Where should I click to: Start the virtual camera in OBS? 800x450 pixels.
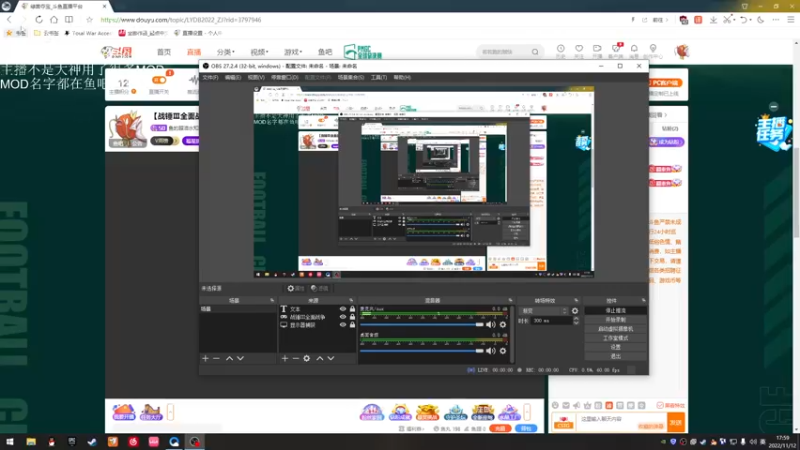[615, 329]
